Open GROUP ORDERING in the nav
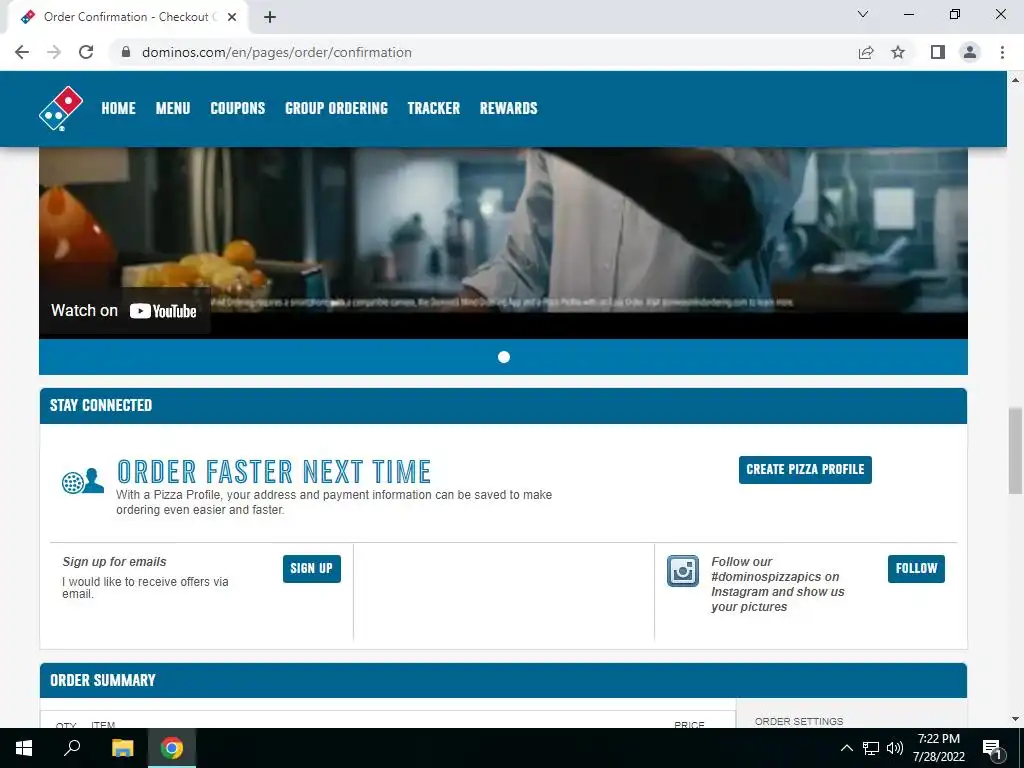The width and height of the screenshot is (1024, 768). click(x=336, y=108)
